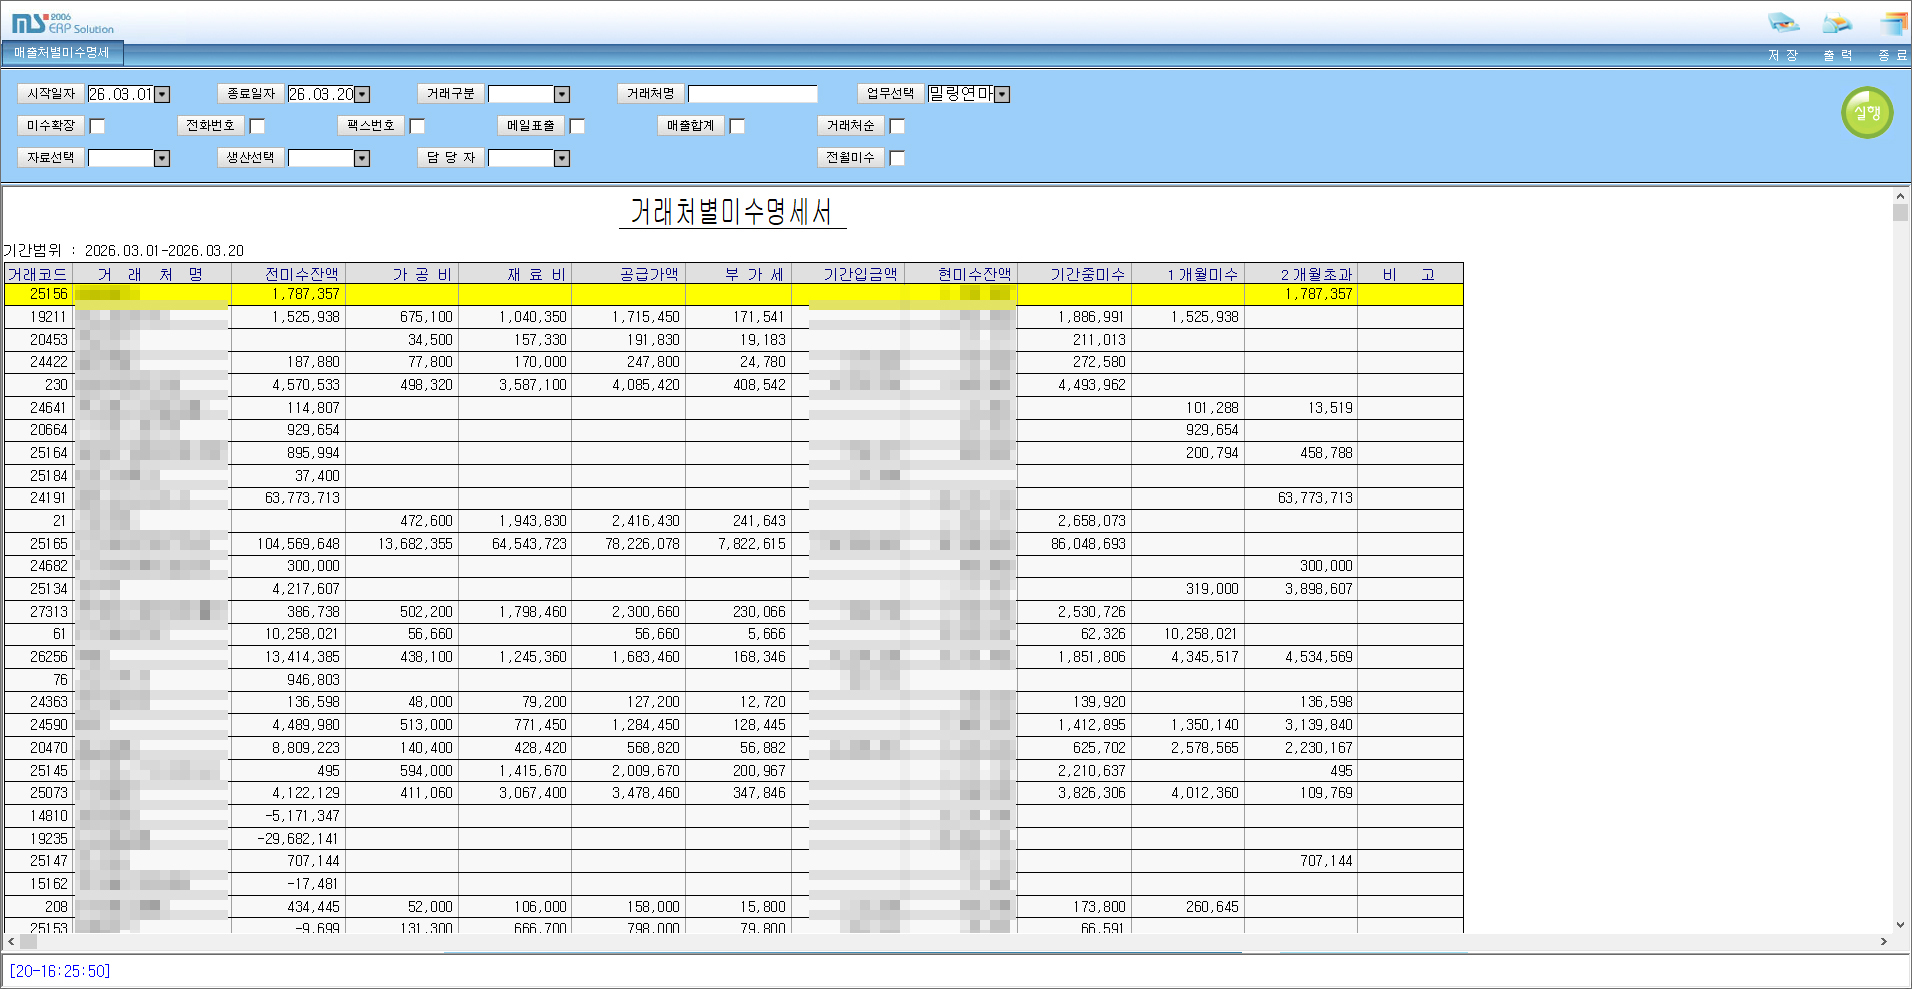Click the 거래처명 label button
Screen dimensions: 1912x989
point(651,94)
